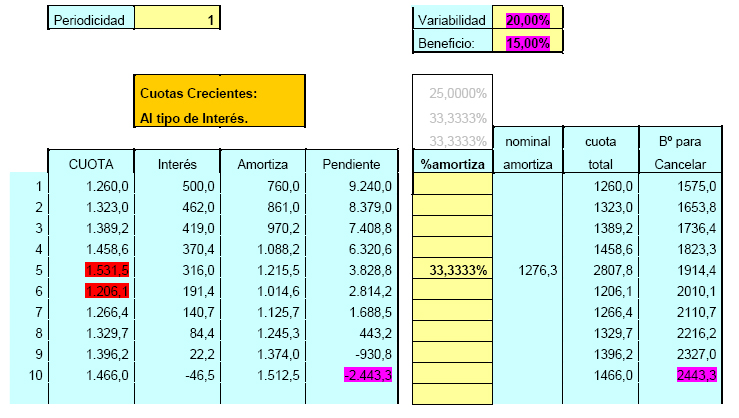The width and height of the screenshot is (739, 418).
Task: Click the %amortiza header cell
Action: coord(453,163)
